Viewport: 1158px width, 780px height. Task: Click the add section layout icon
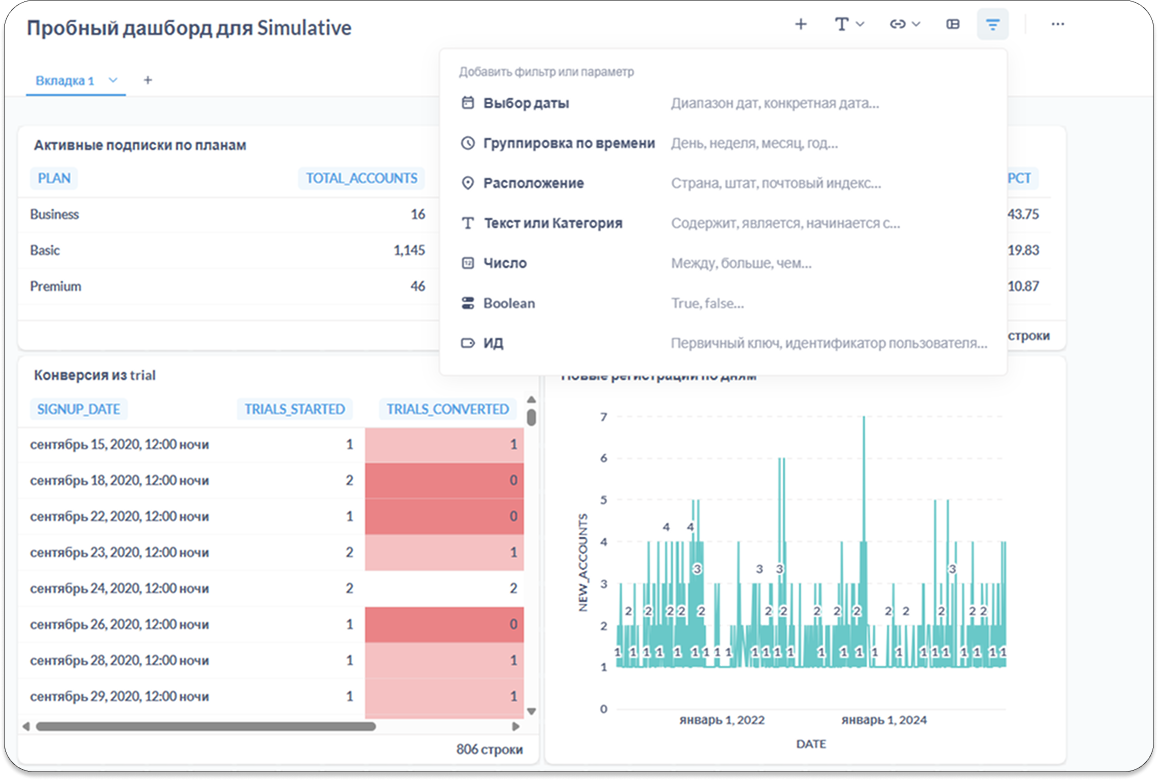(953, 24)
